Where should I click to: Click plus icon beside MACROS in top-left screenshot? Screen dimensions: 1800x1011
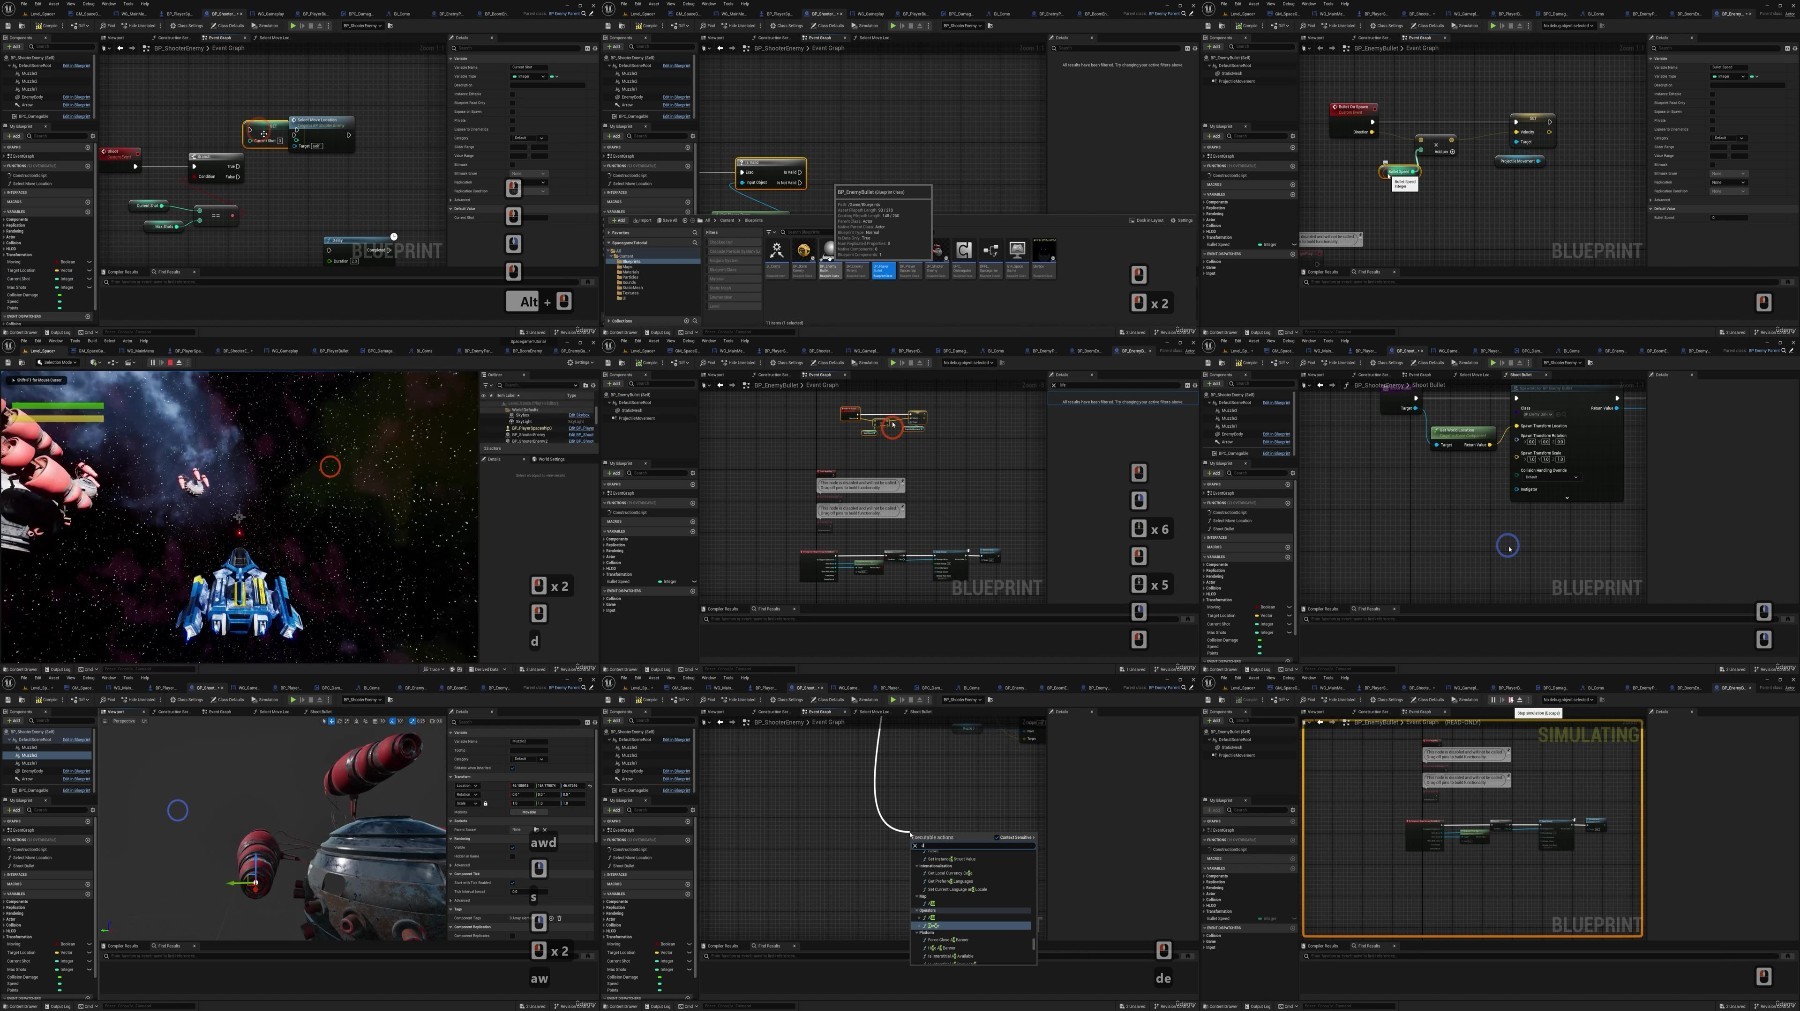pos(87,202)
